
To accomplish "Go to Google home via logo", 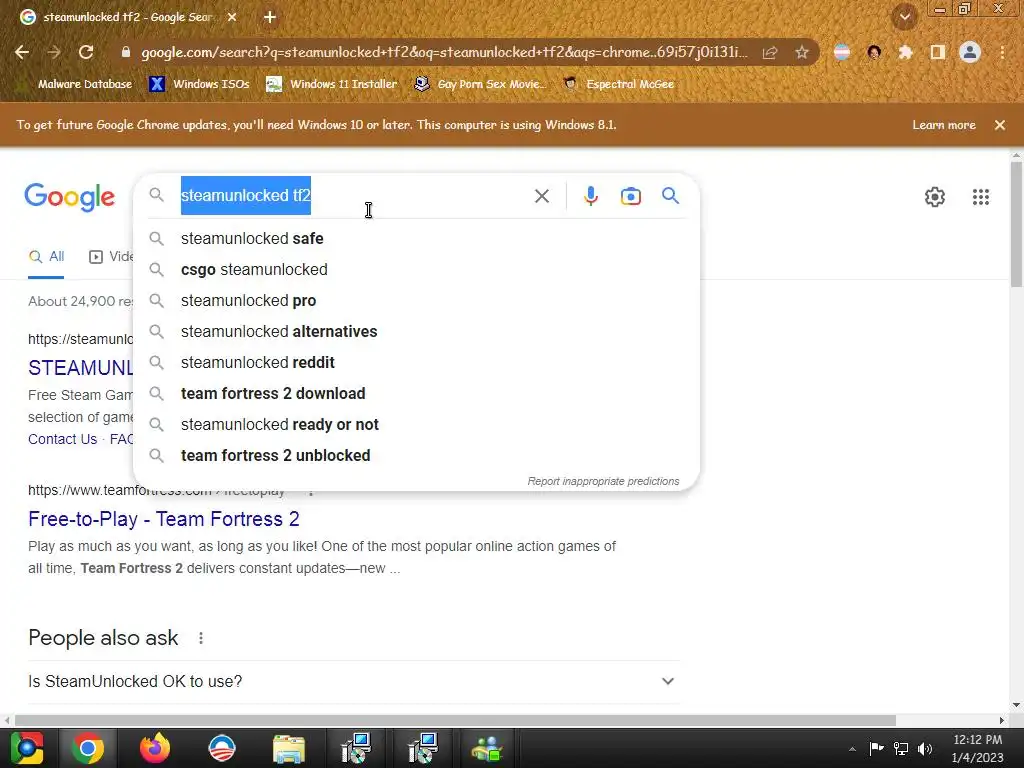I will 69,197.
